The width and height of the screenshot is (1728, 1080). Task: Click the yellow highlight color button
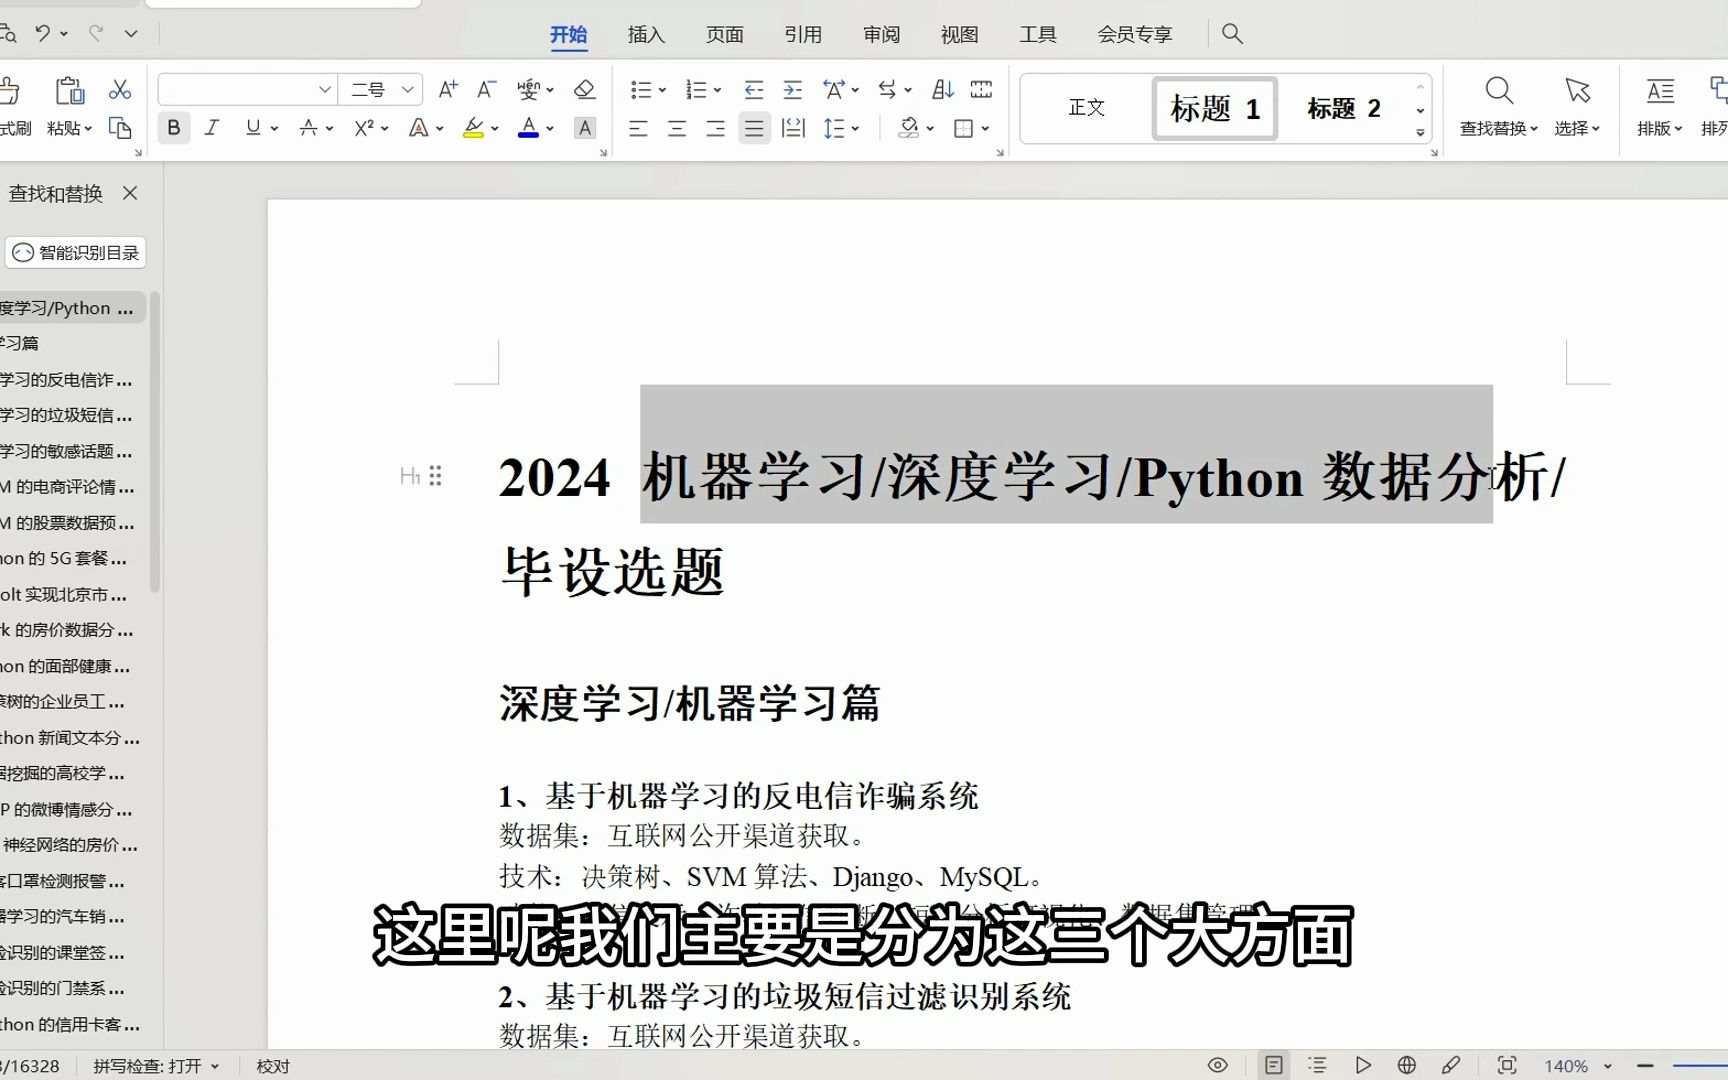pyautogui.click(x=473, y=128)
